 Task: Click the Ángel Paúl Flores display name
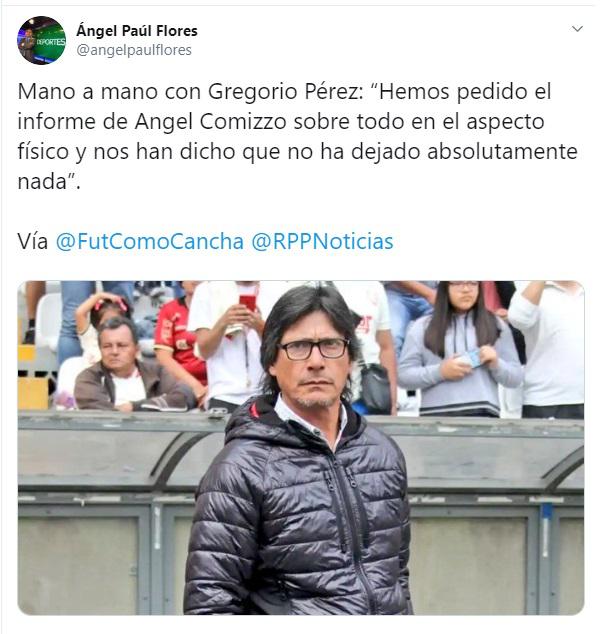137,31
